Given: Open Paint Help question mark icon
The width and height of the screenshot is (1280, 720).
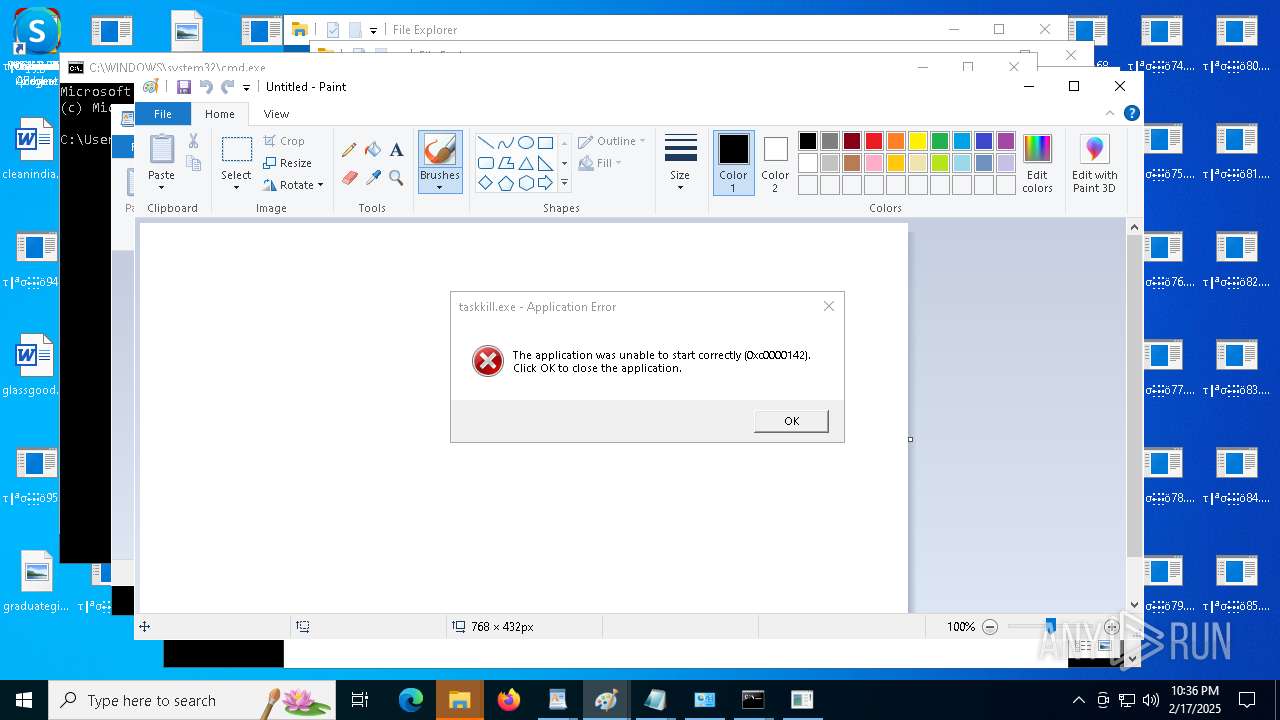Looking at the screenshot, I should pyautogui.click(x=1131, y=114).
